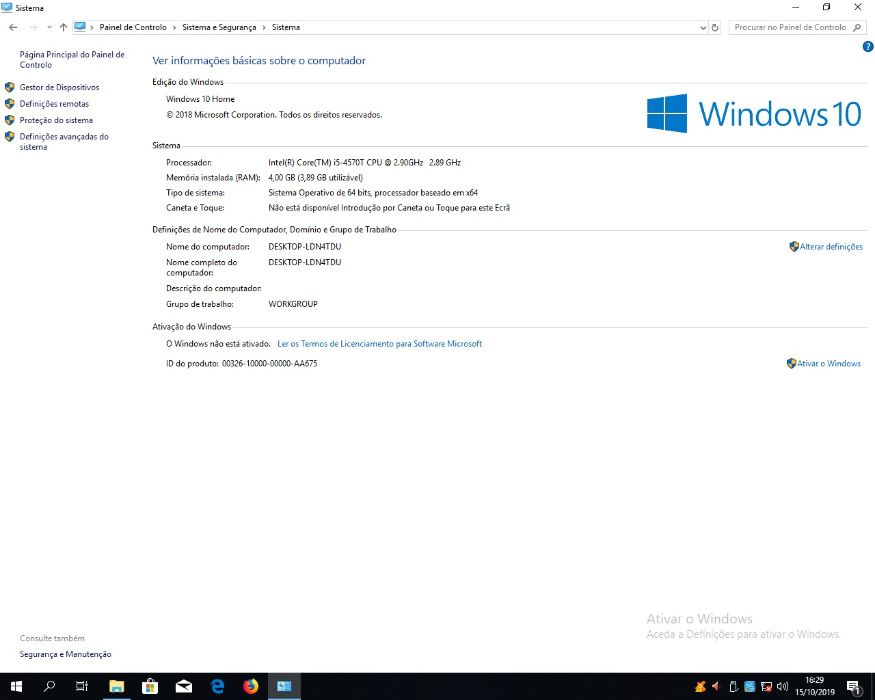Open Task View on taskbar
The image size is (875, 700).
click(x=82, y=686)
